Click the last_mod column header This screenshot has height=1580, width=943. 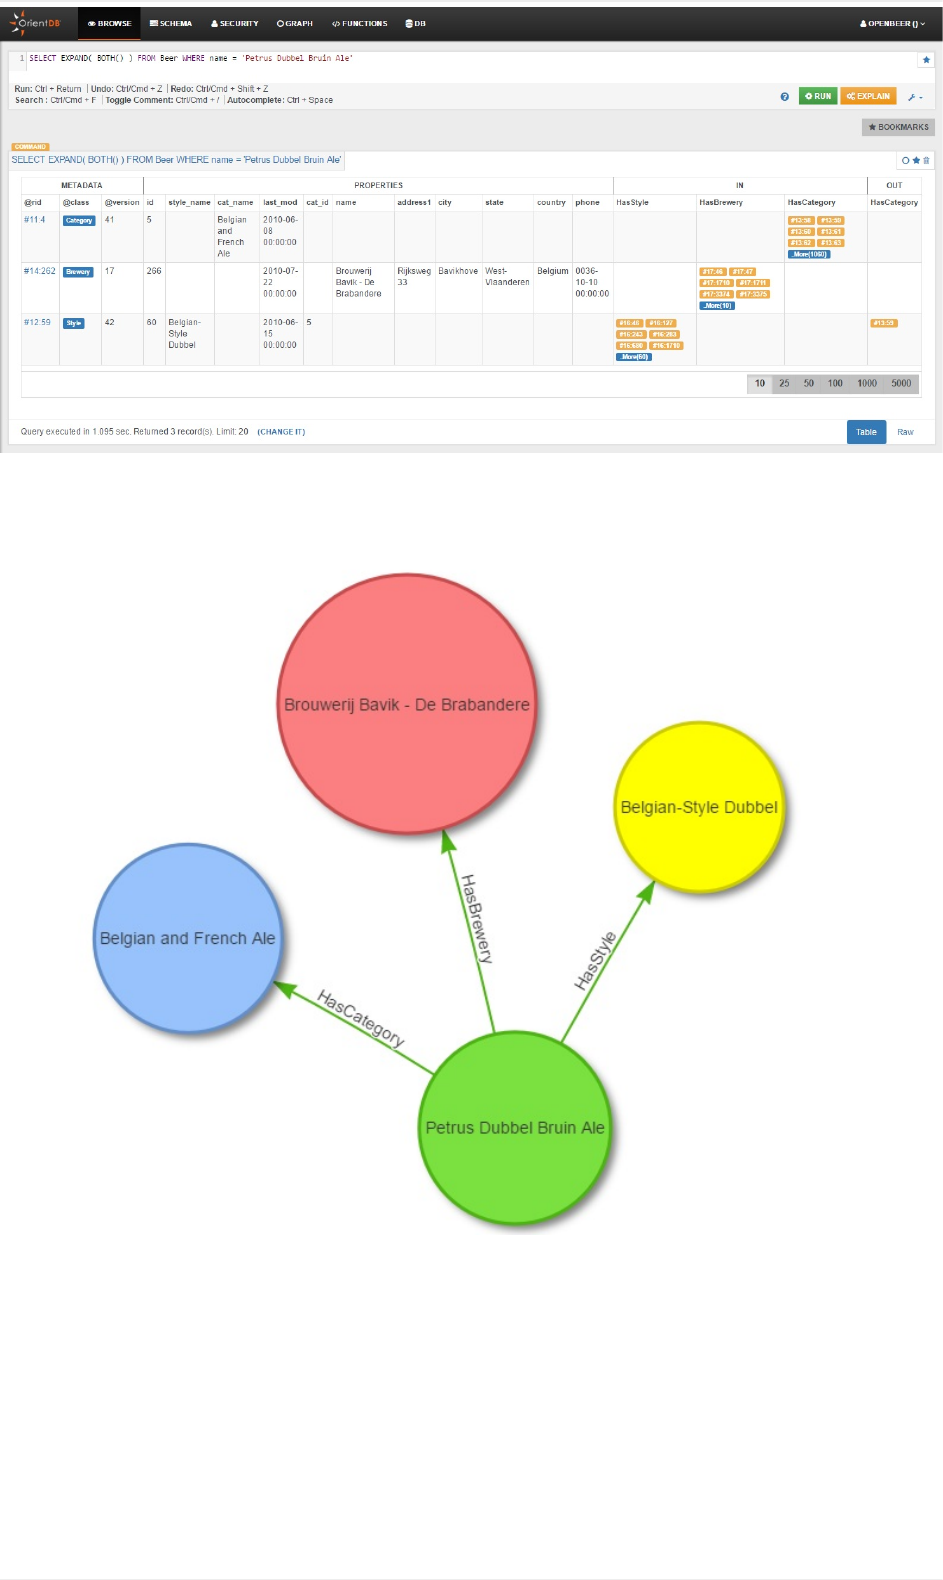tap(280, 203)
